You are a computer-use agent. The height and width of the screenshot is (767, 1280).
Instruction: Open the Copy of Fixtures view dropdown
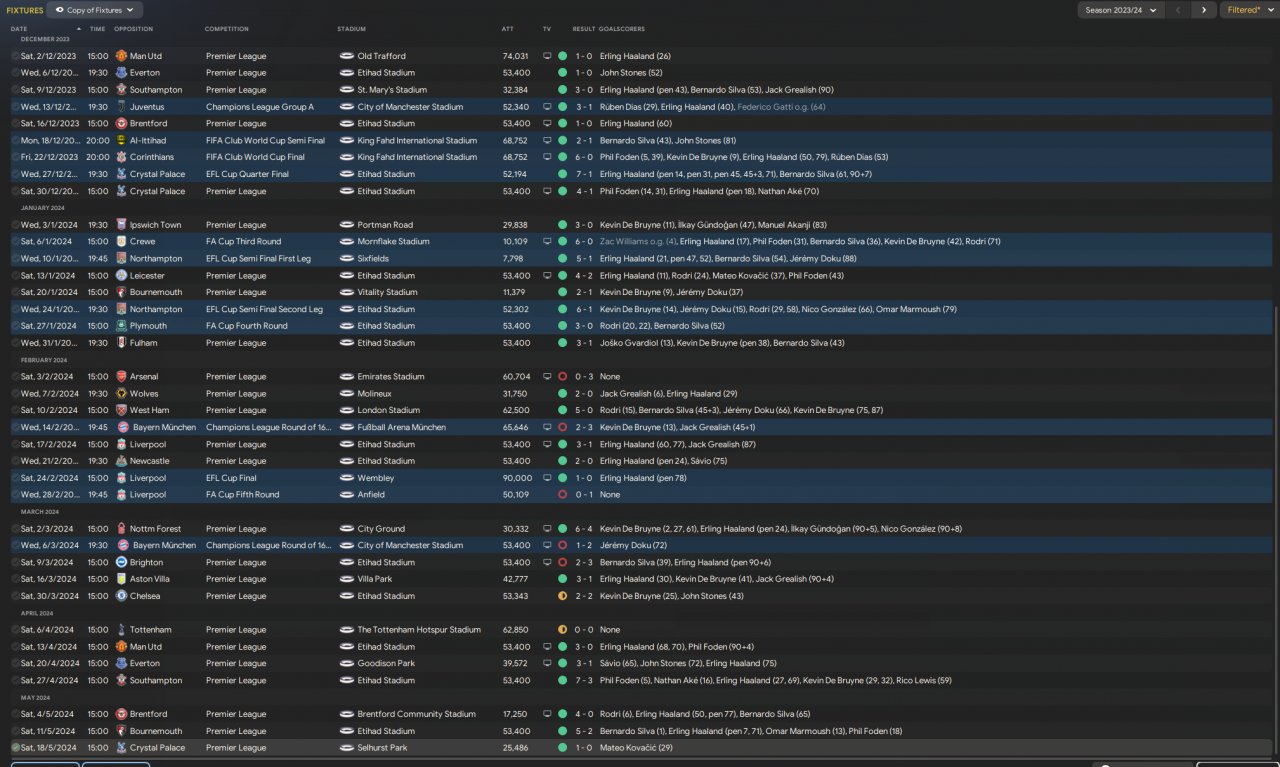pos(95,10)
